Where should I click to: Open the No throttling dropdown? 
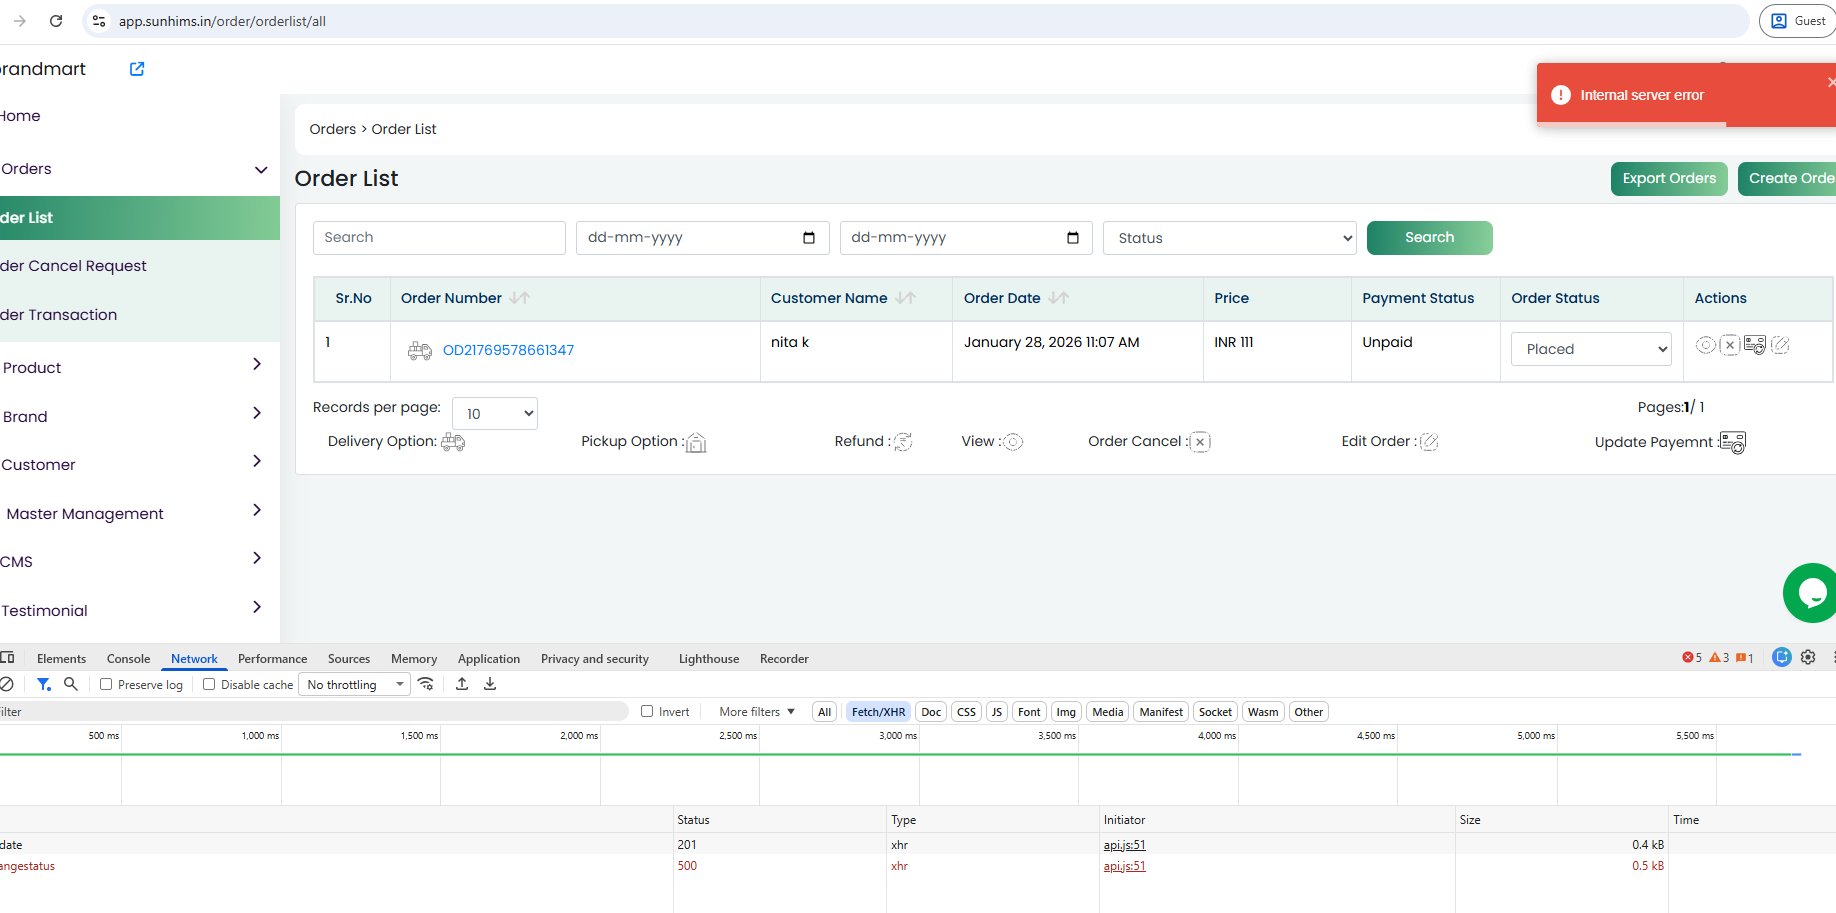[356, 685]
